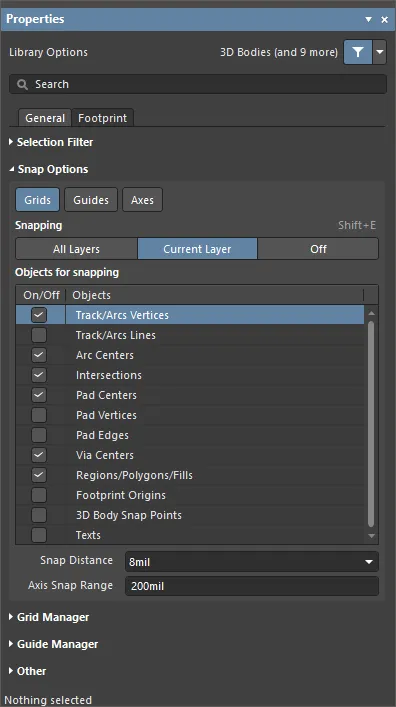Image resolution: width=396 pixels, height=707 pixels.
Task: Click the objects list scroll down arrow
Action: [x=371, y=536]
